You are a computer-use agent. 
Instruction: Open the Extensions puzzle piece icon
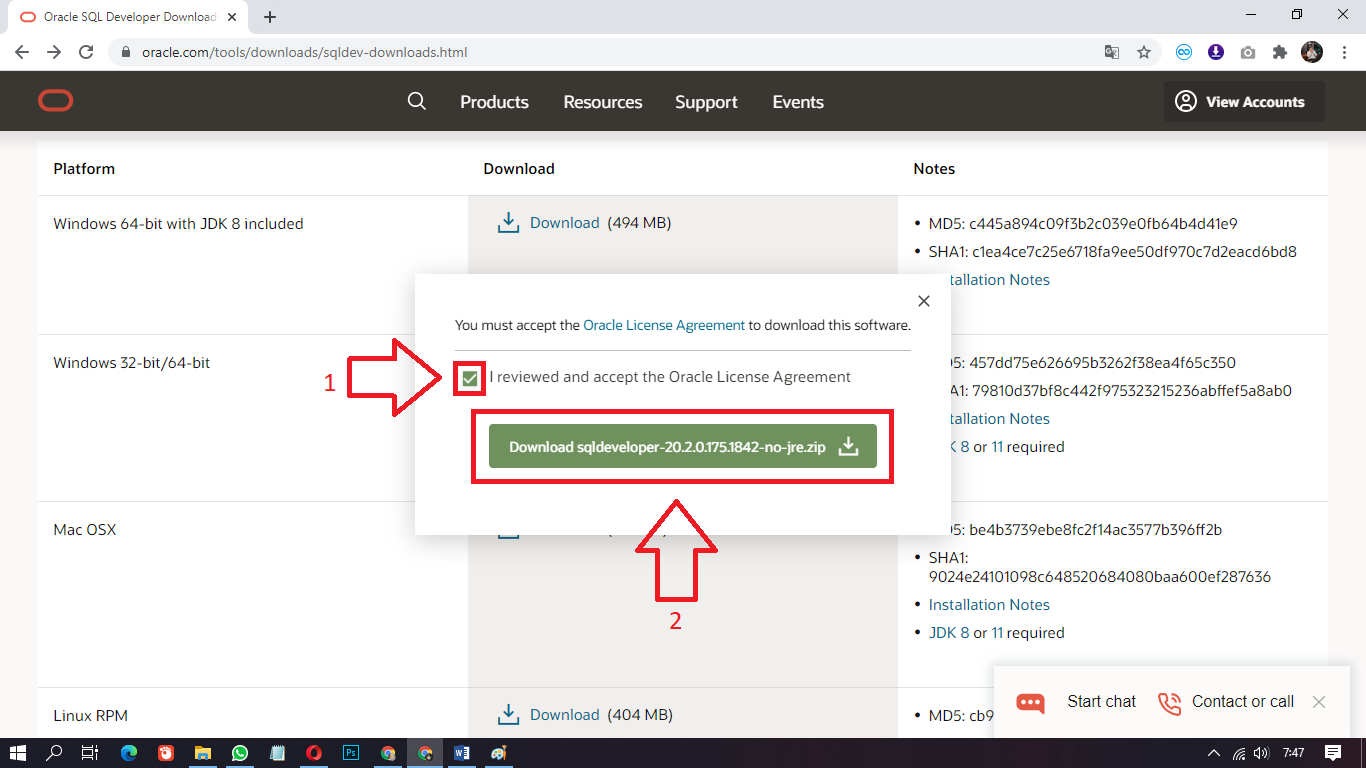[1280, 51]
